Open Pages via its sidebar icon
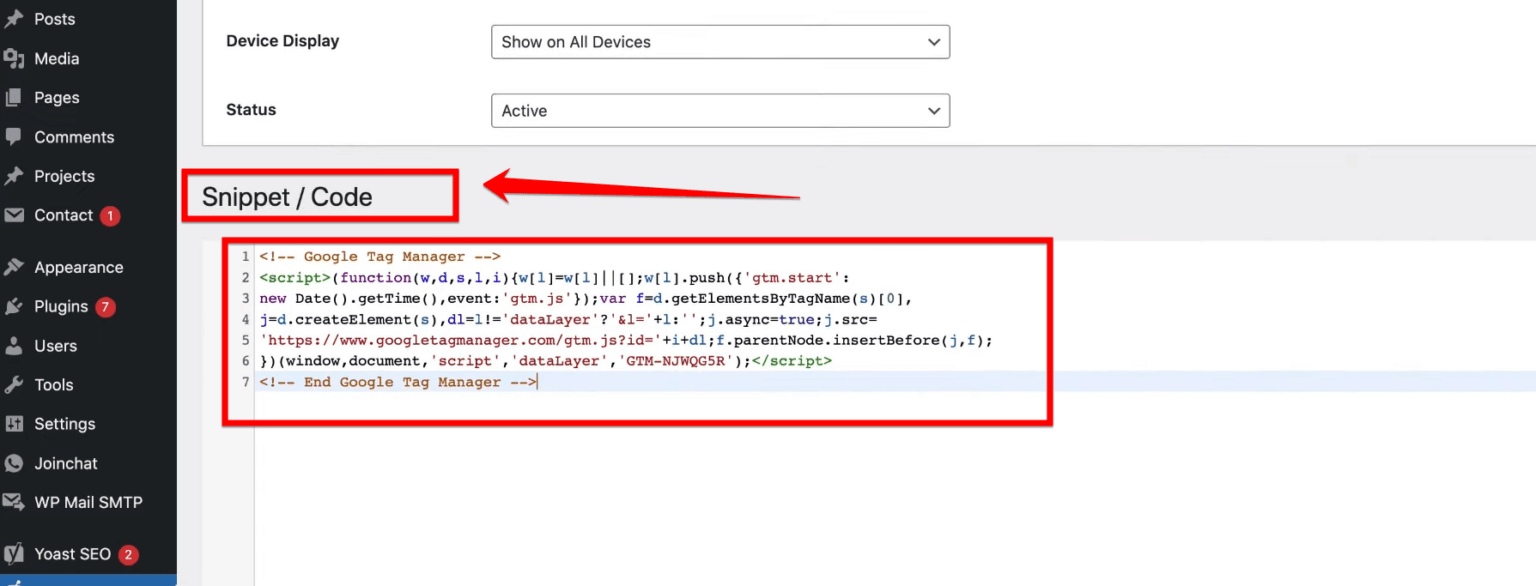 pos(15,97)
